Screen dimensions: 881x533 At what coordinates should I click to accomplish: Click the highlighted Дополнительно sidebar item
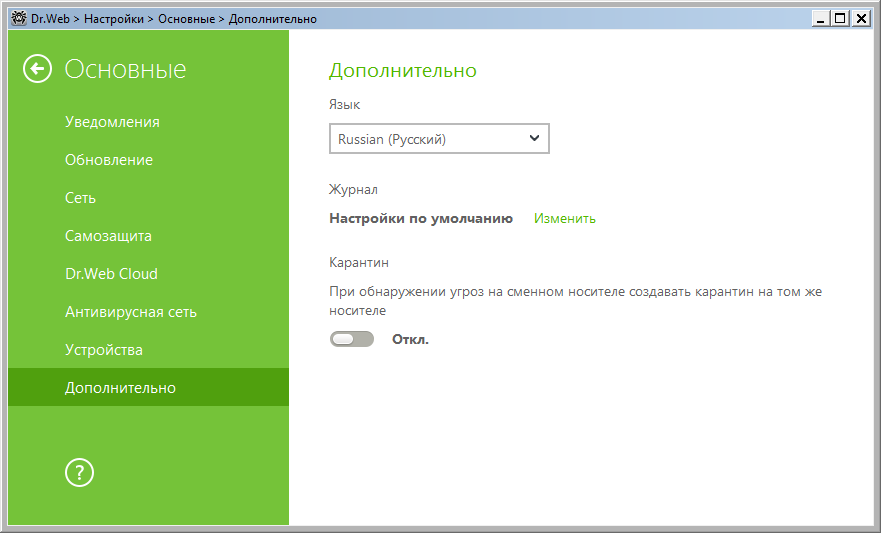120,388
